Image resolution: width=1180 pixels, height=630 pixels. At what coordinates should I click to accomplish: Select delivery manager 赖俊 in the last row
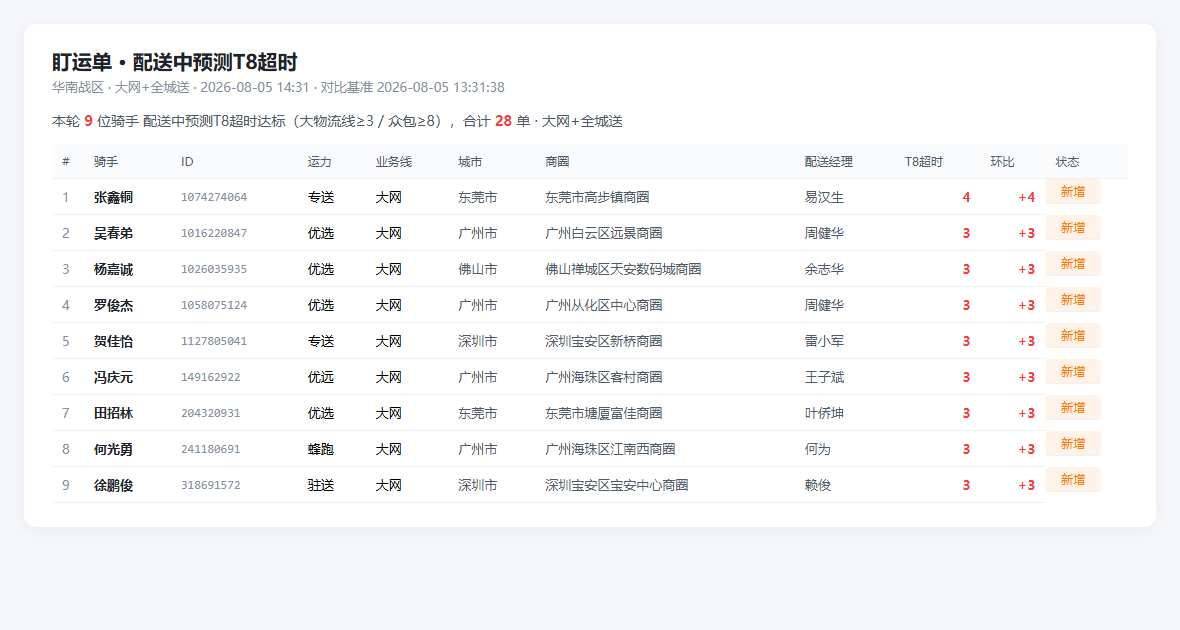(x=817, y=485)
